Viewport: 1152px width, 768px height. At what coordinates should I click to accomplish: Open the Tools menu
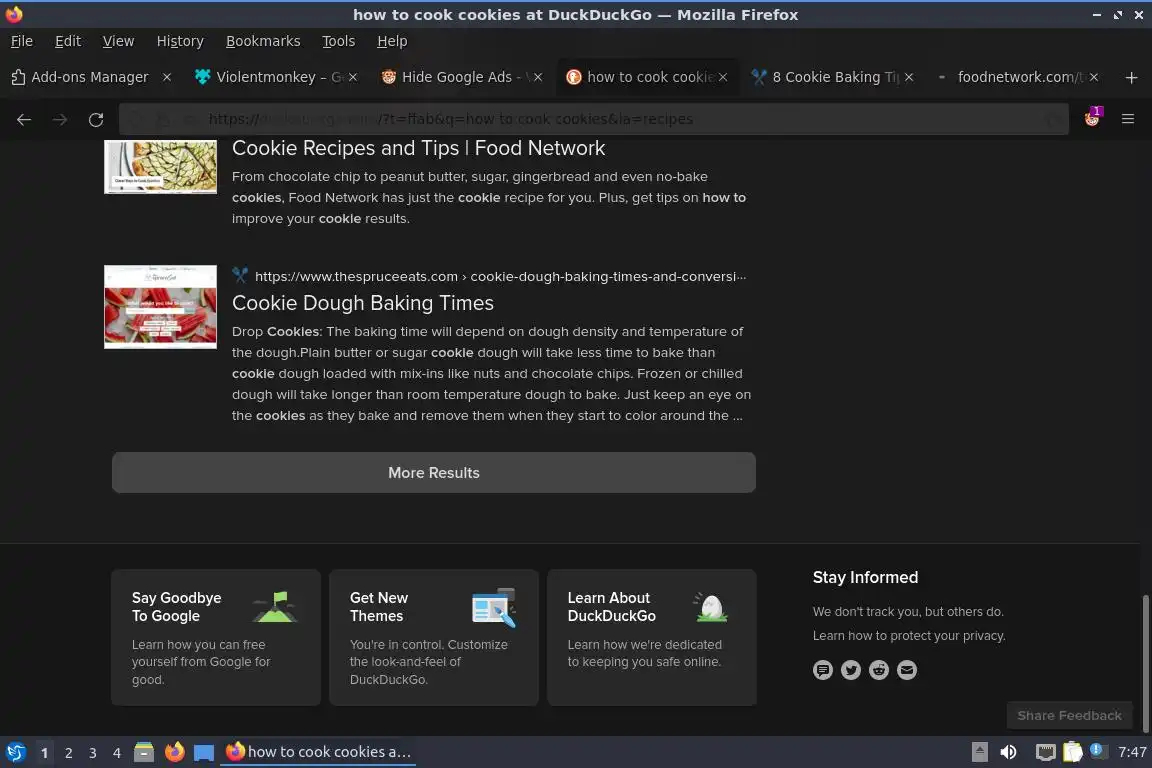[x=339, y=41]
